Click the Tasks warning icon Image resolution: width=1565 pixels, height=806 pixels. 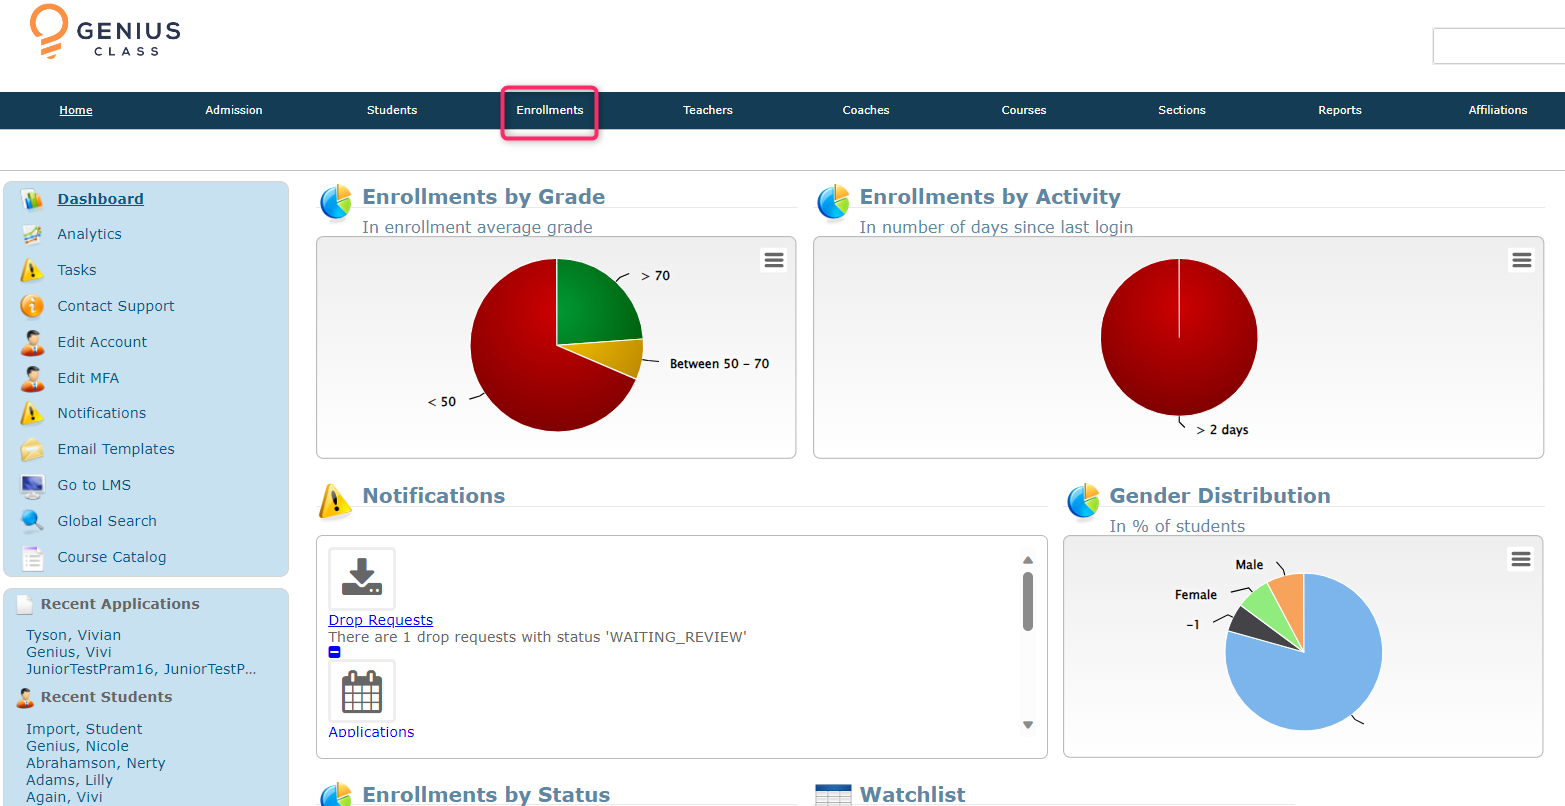[32, 271]
